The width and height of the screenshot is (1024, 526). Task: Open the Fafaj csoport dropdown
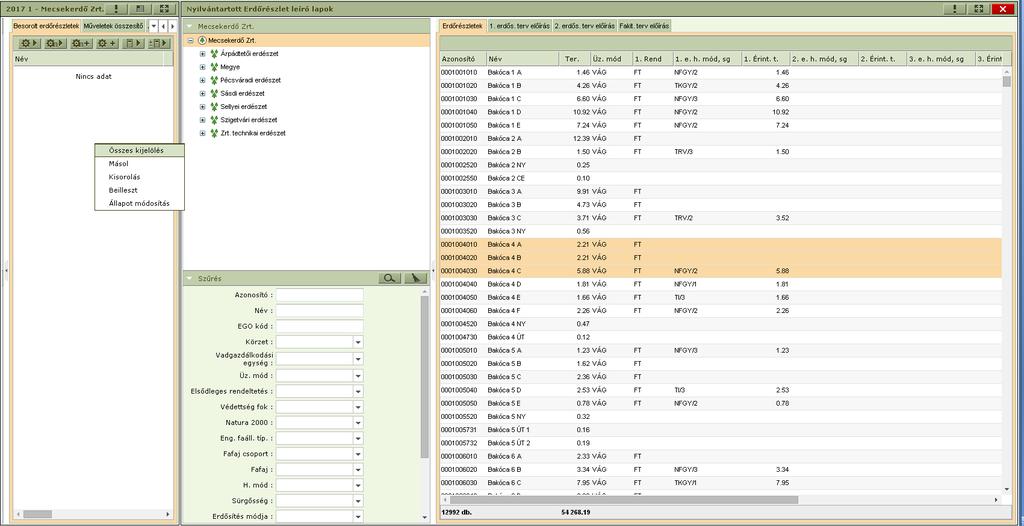tap(358, 453)
